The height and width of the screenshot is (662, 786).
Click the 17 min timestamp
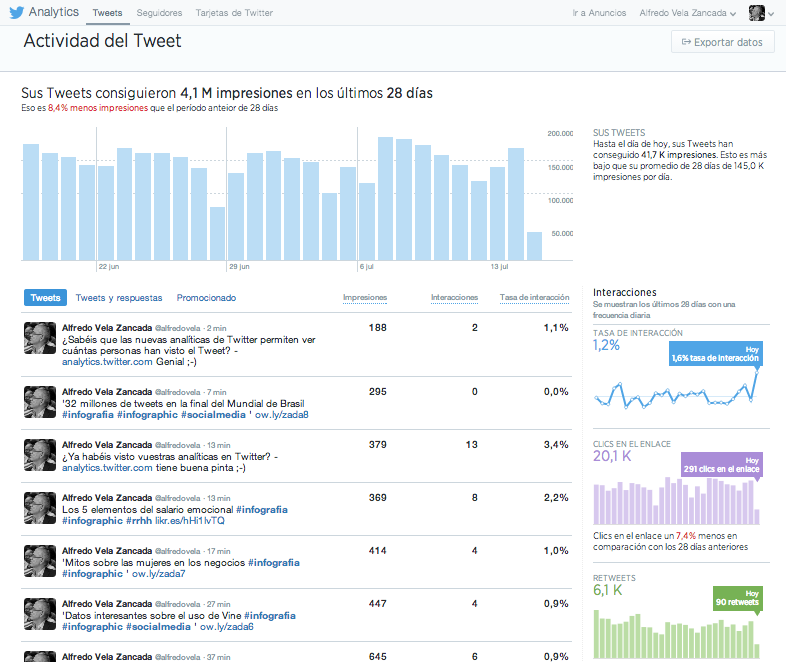pyautogui.click(x=219, y=551)
